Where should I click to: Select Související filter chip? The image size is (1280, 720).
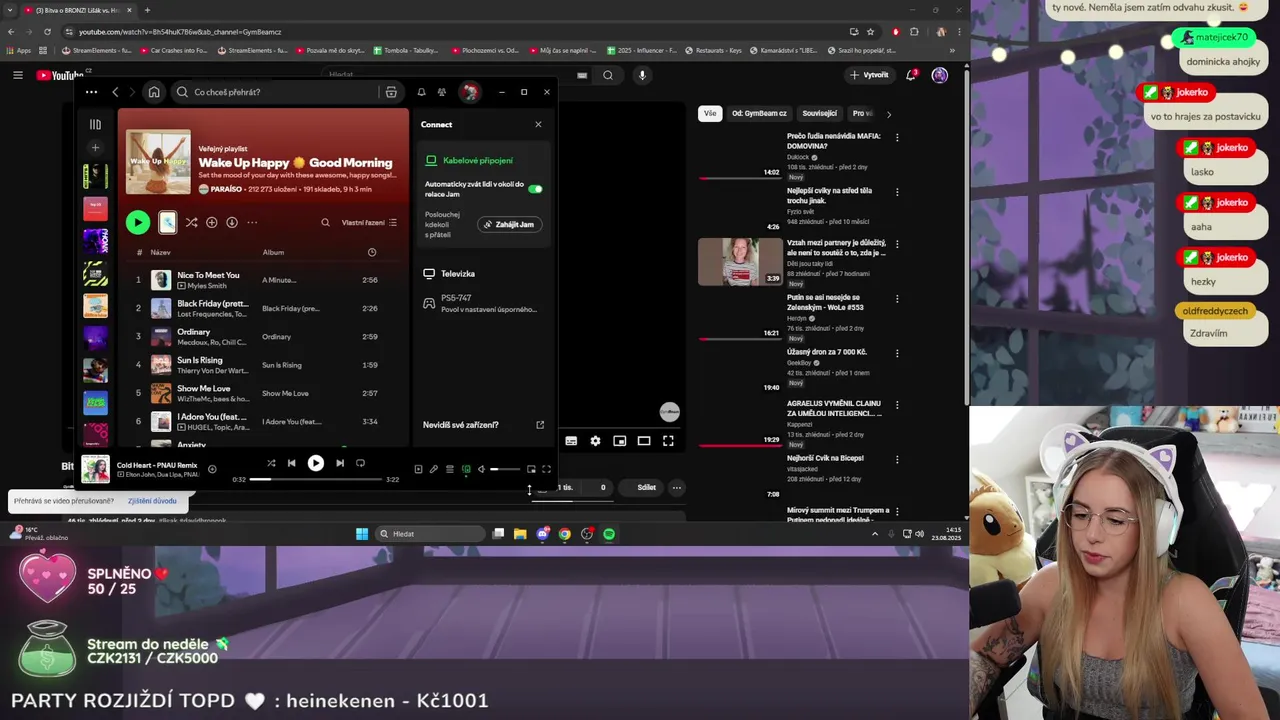pos(819,114)
